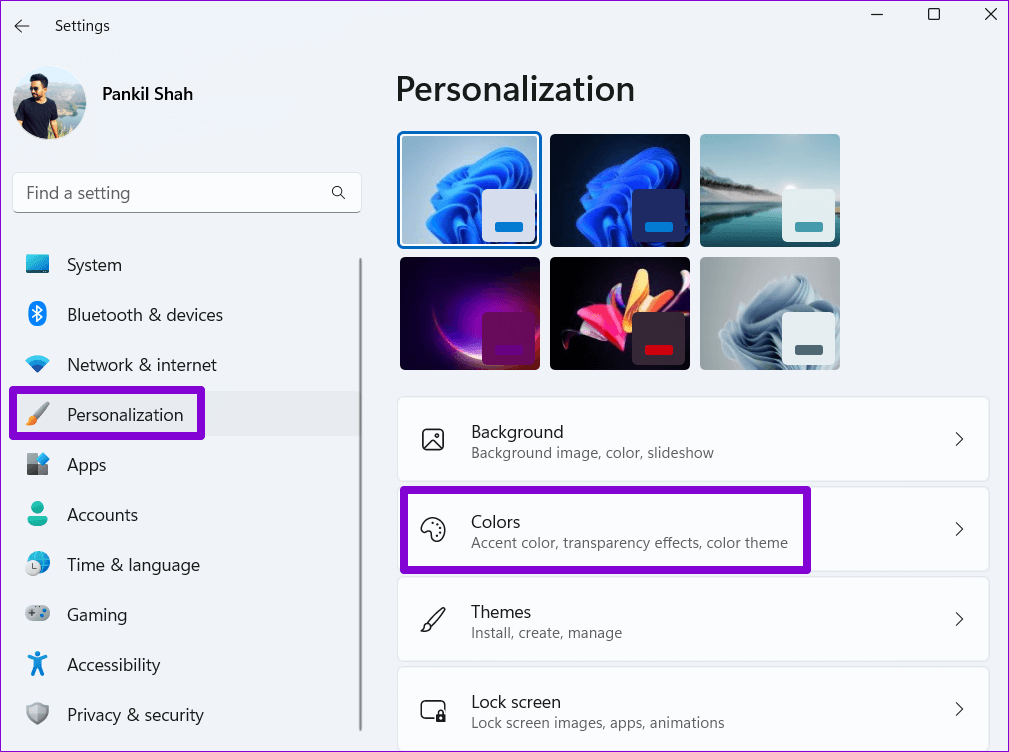Click the Lock screen icon

433,710
